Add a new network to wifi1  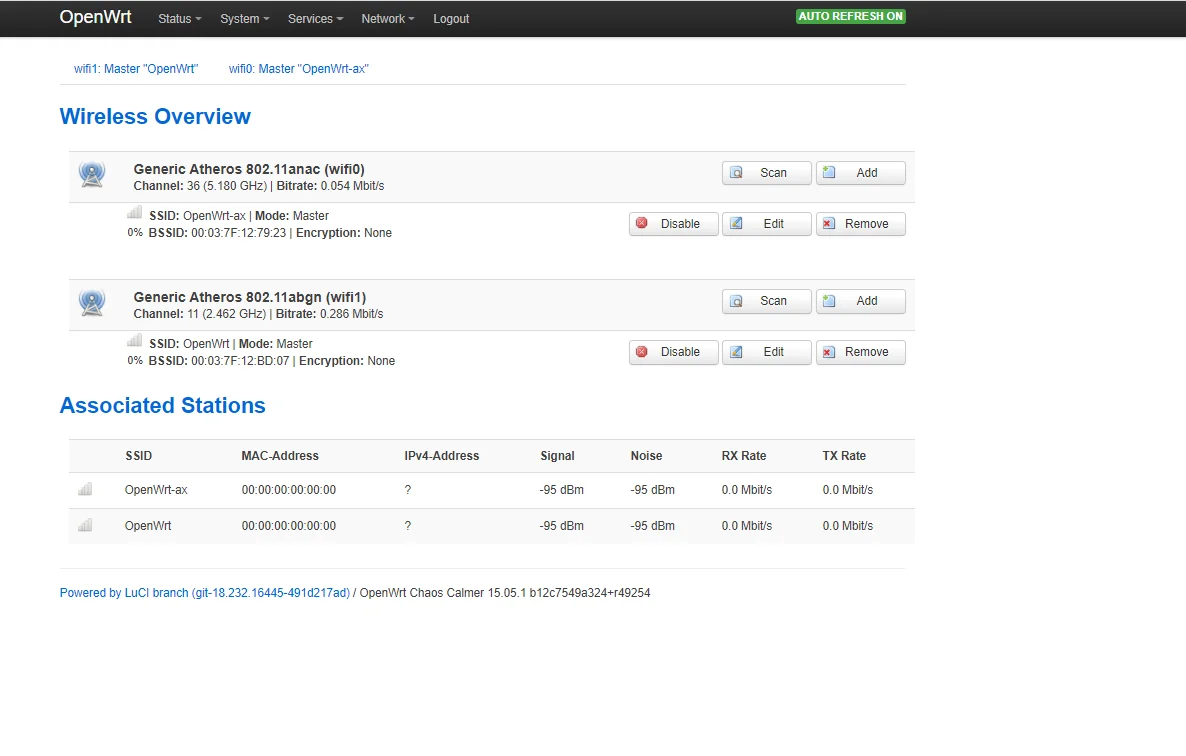pos(860,301)
